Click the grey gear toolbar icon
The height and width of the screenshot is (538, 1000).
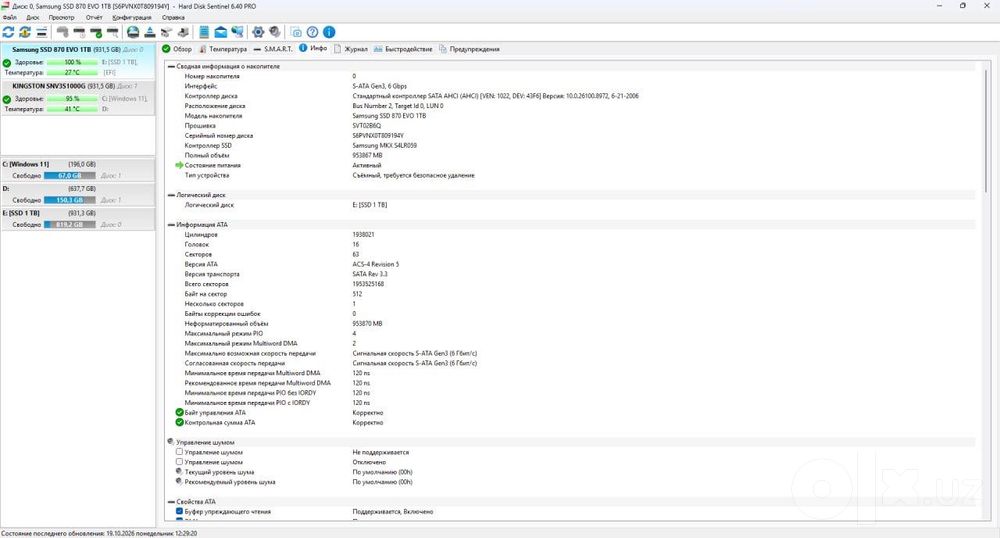pyautogui.click(x=274, y=32)
